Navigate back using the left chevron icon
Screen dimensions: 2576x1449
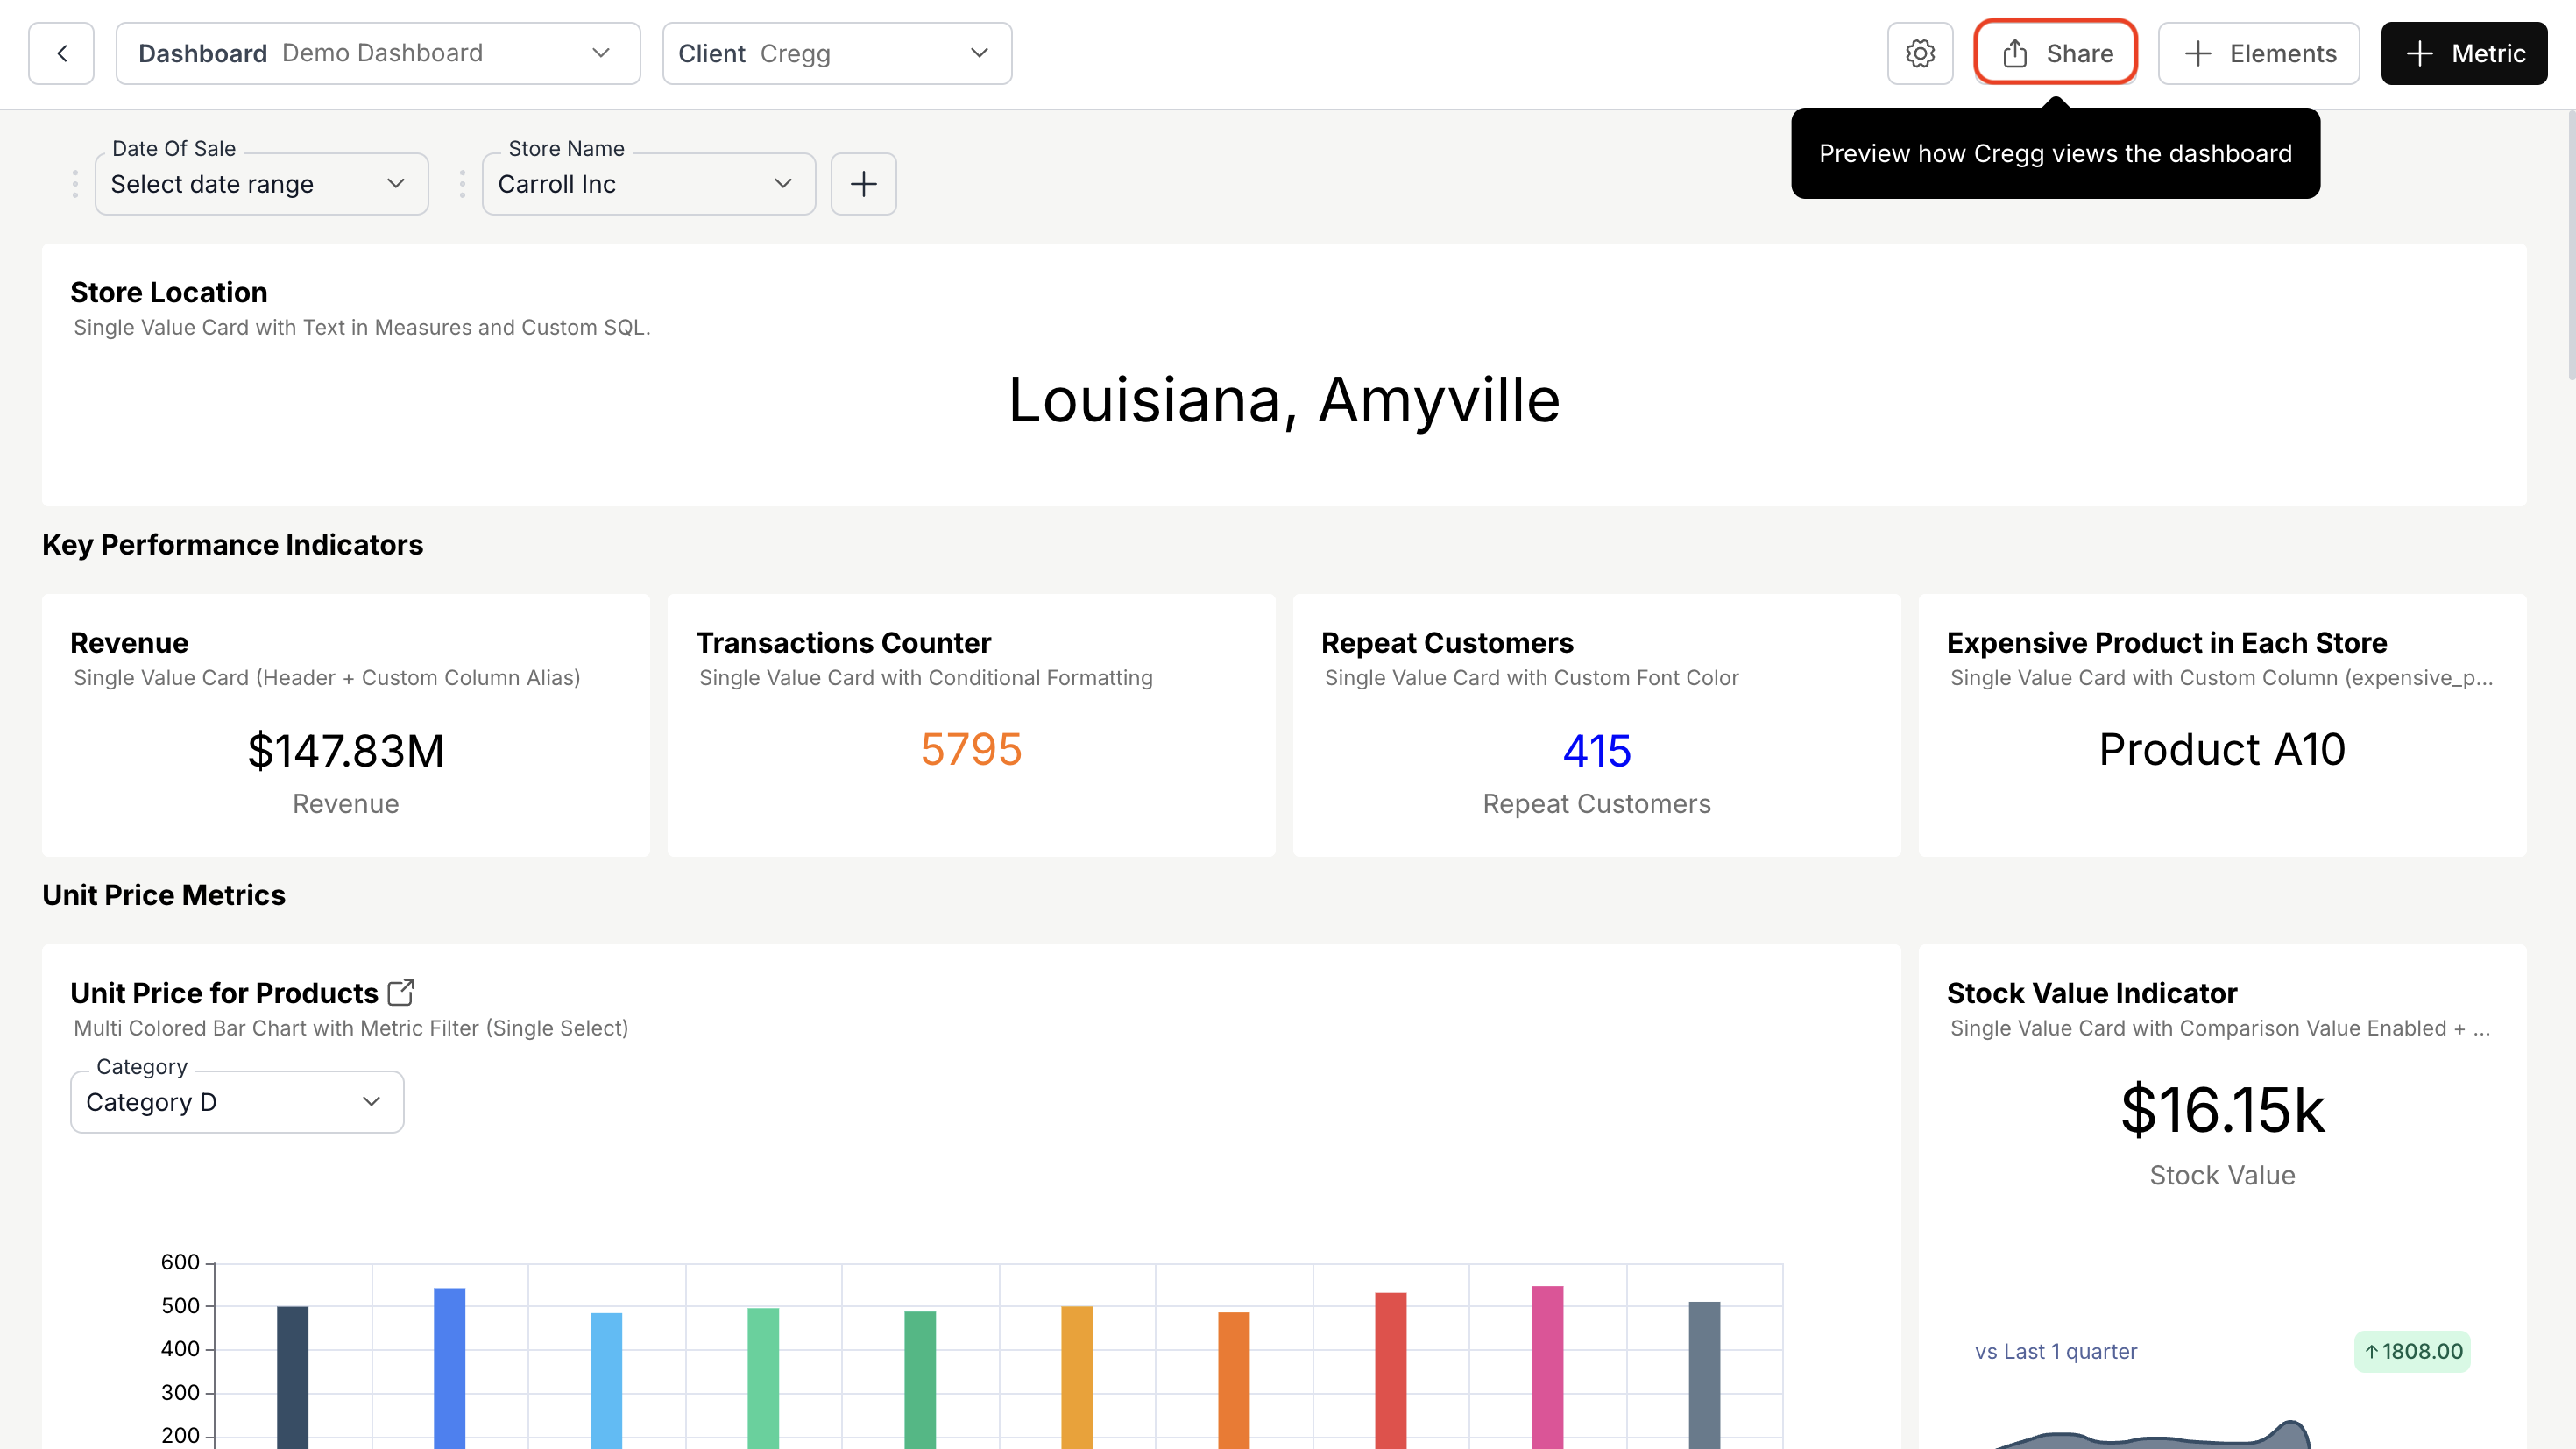click(61, 53)
